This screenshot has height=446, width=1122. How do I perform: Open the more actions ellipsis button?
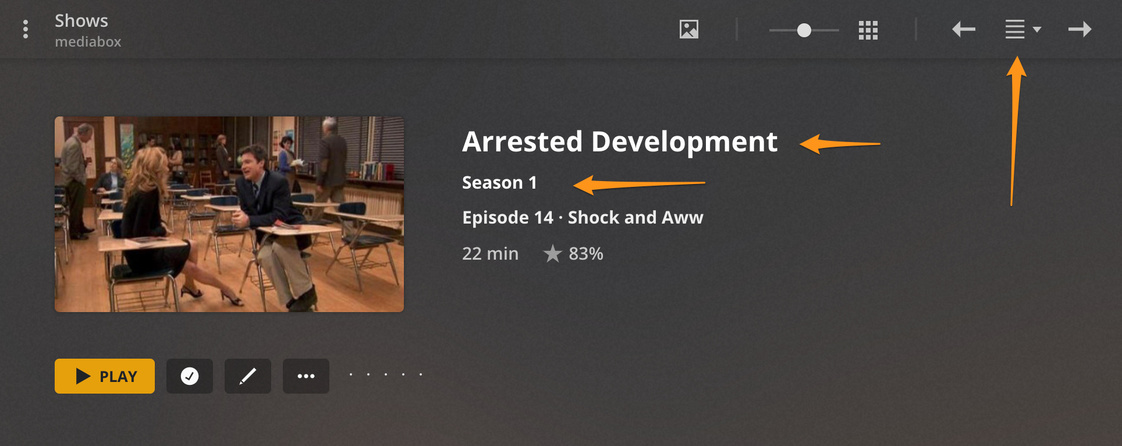(306, 376)
